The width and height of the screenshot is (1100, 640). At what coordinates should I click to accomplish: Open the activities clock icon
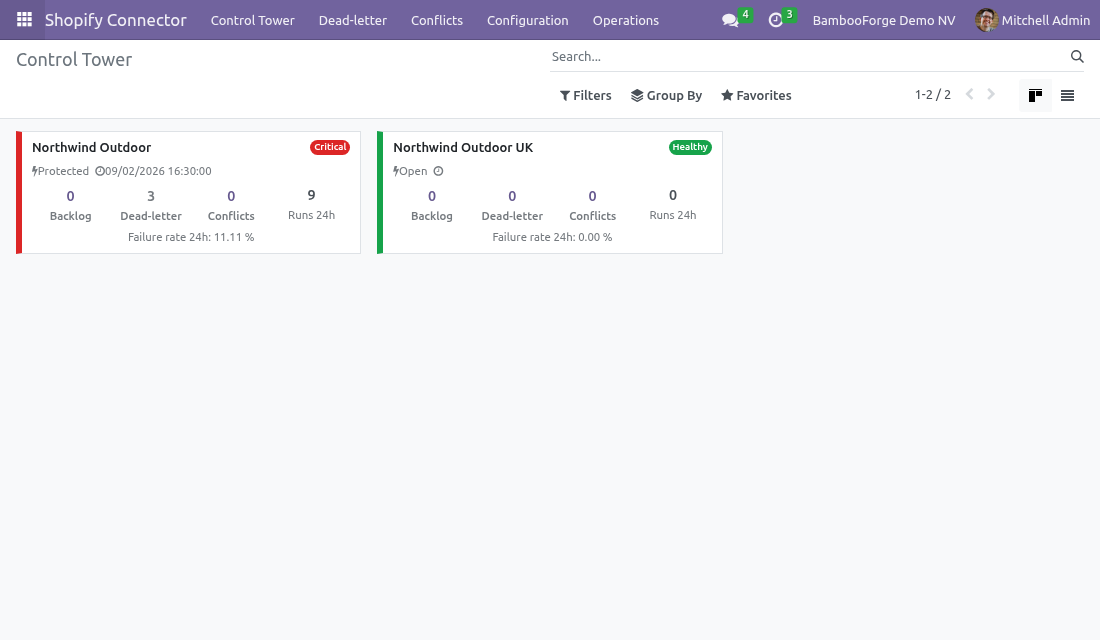point(775,20)
